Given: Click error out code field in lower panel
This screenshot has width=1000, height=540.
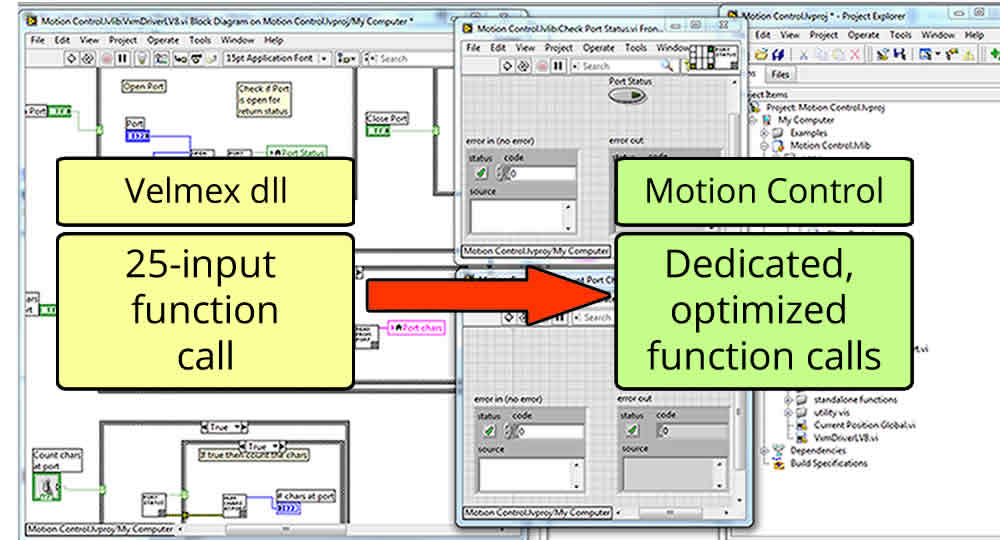Looking at the screenshot, I should (x=691, y=430).
